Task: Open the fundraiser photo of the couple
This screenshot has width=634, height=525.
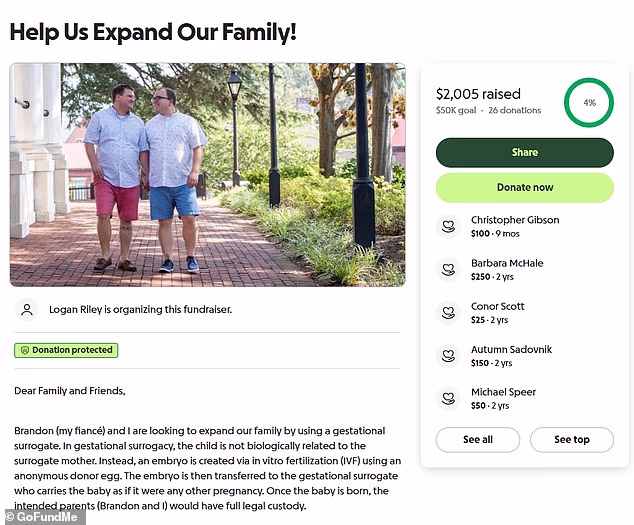Action: pyautogui.click(x=207, y=175)
